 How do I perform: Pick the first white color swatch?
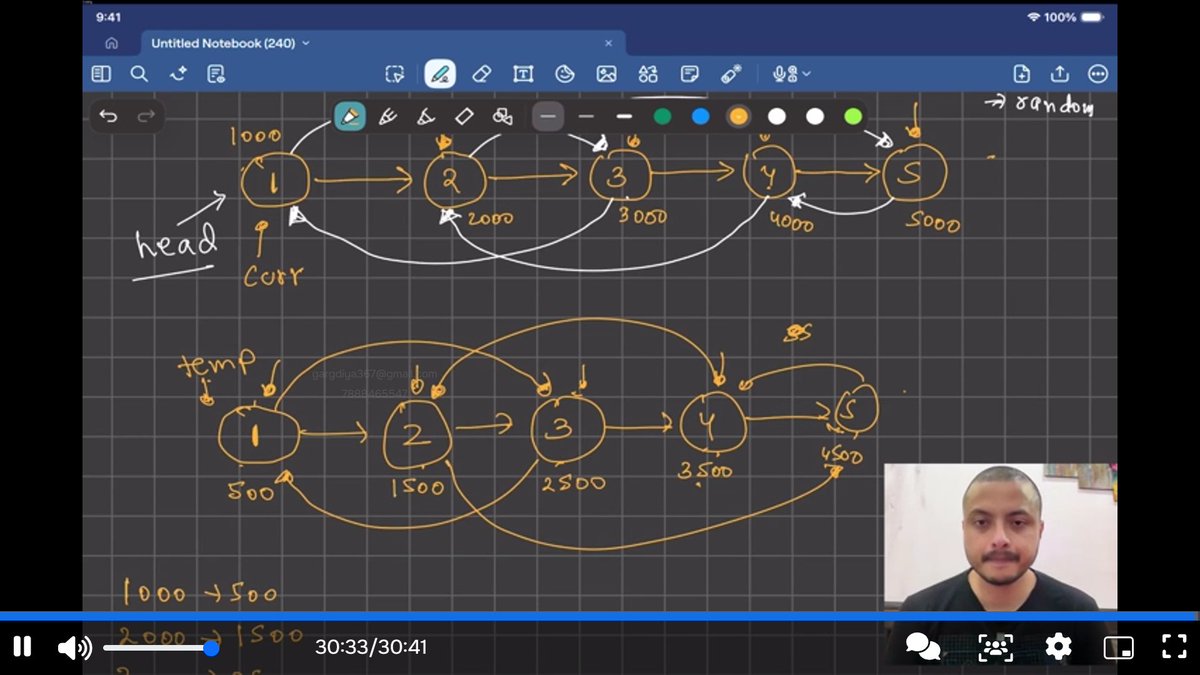[x=777, y=117]
